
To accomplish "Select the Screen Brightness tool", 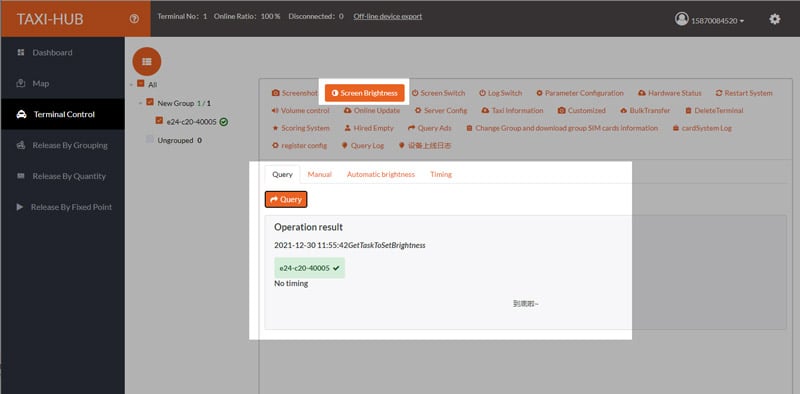I will (x=364, y=93).
